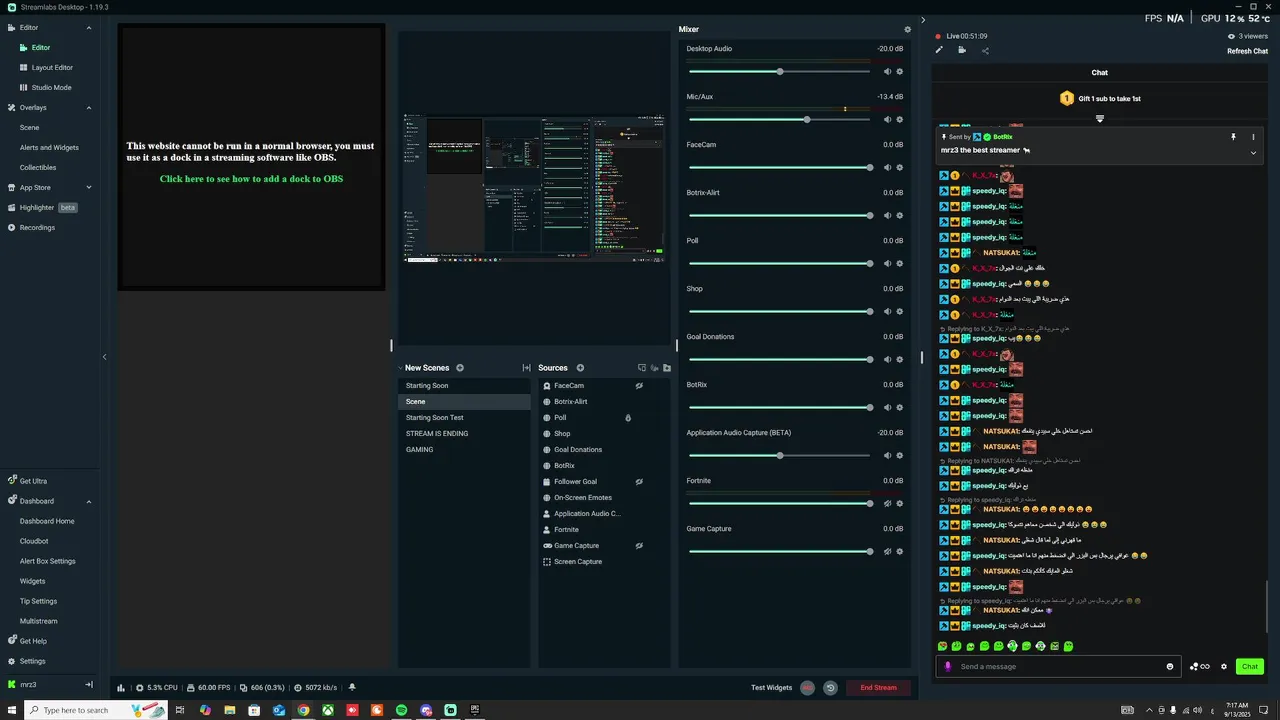Click camera clip icon above chat
This screenshot has width=1280, height=720.
coord(962,50)
